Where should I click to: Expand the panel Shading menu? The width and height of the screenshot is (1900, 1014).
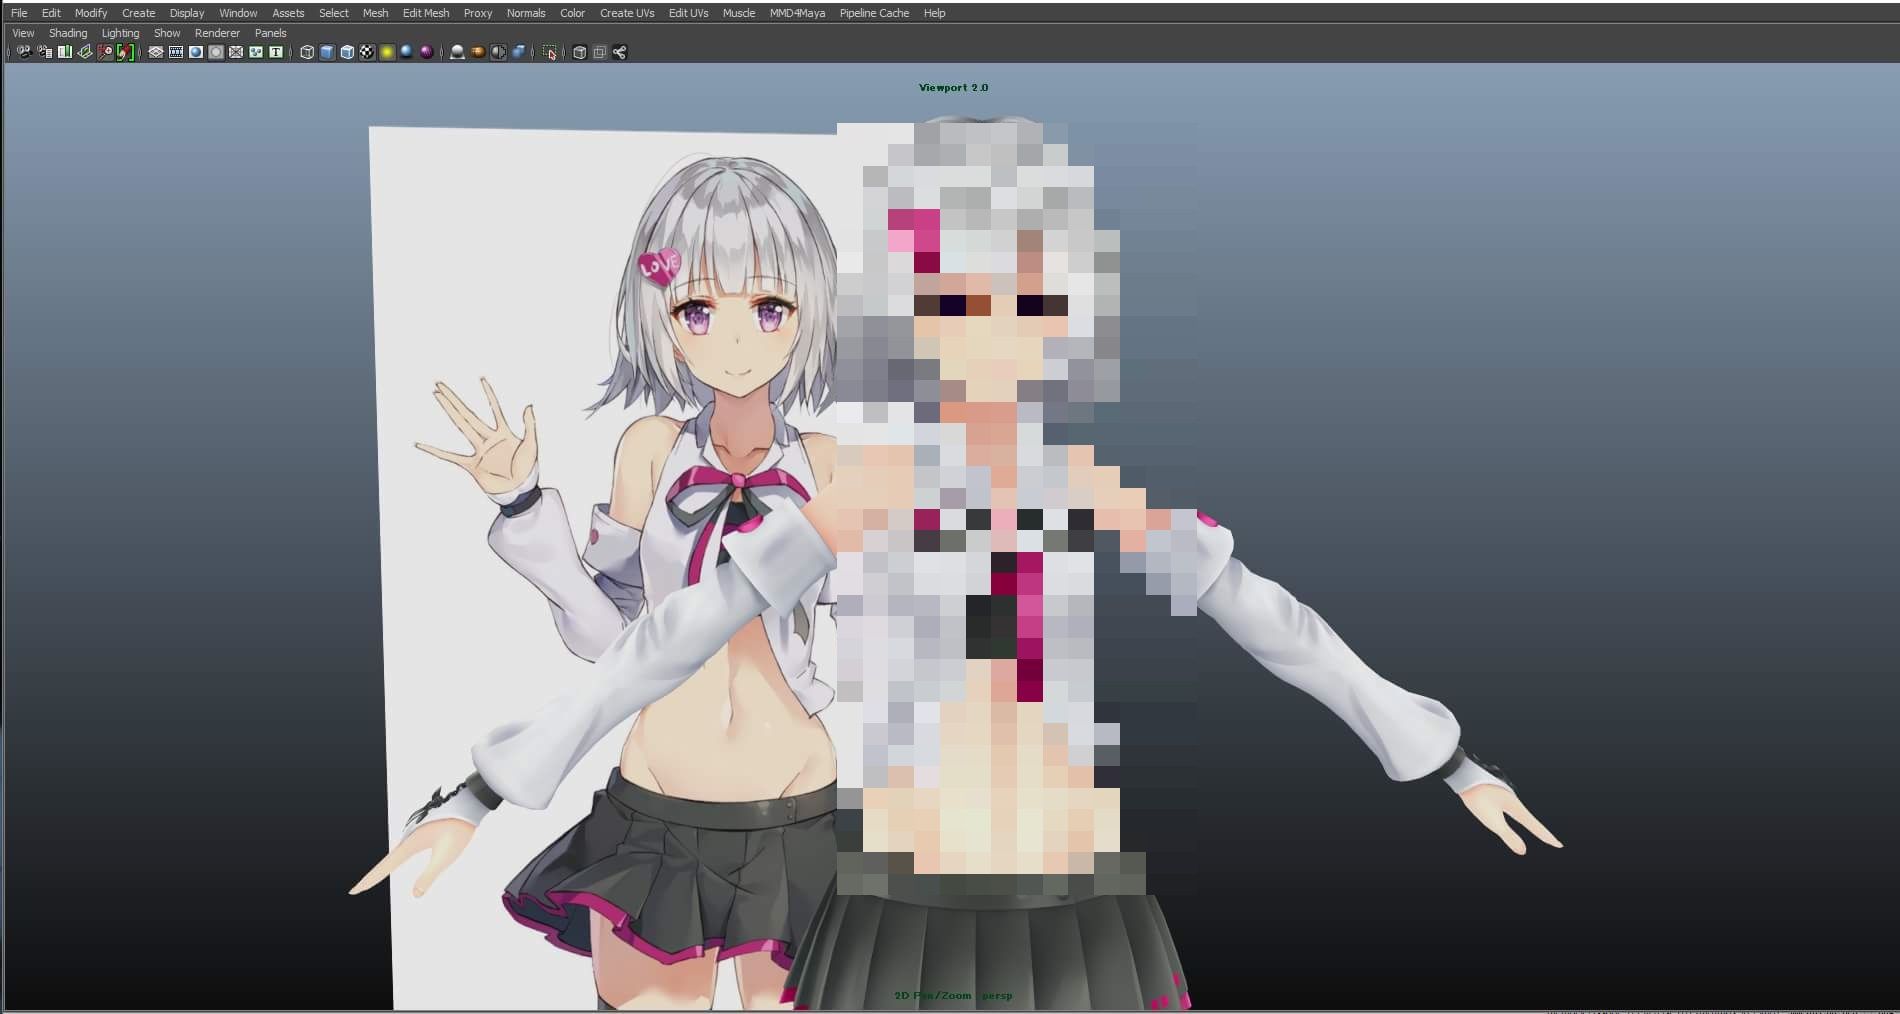pos(68,33)
